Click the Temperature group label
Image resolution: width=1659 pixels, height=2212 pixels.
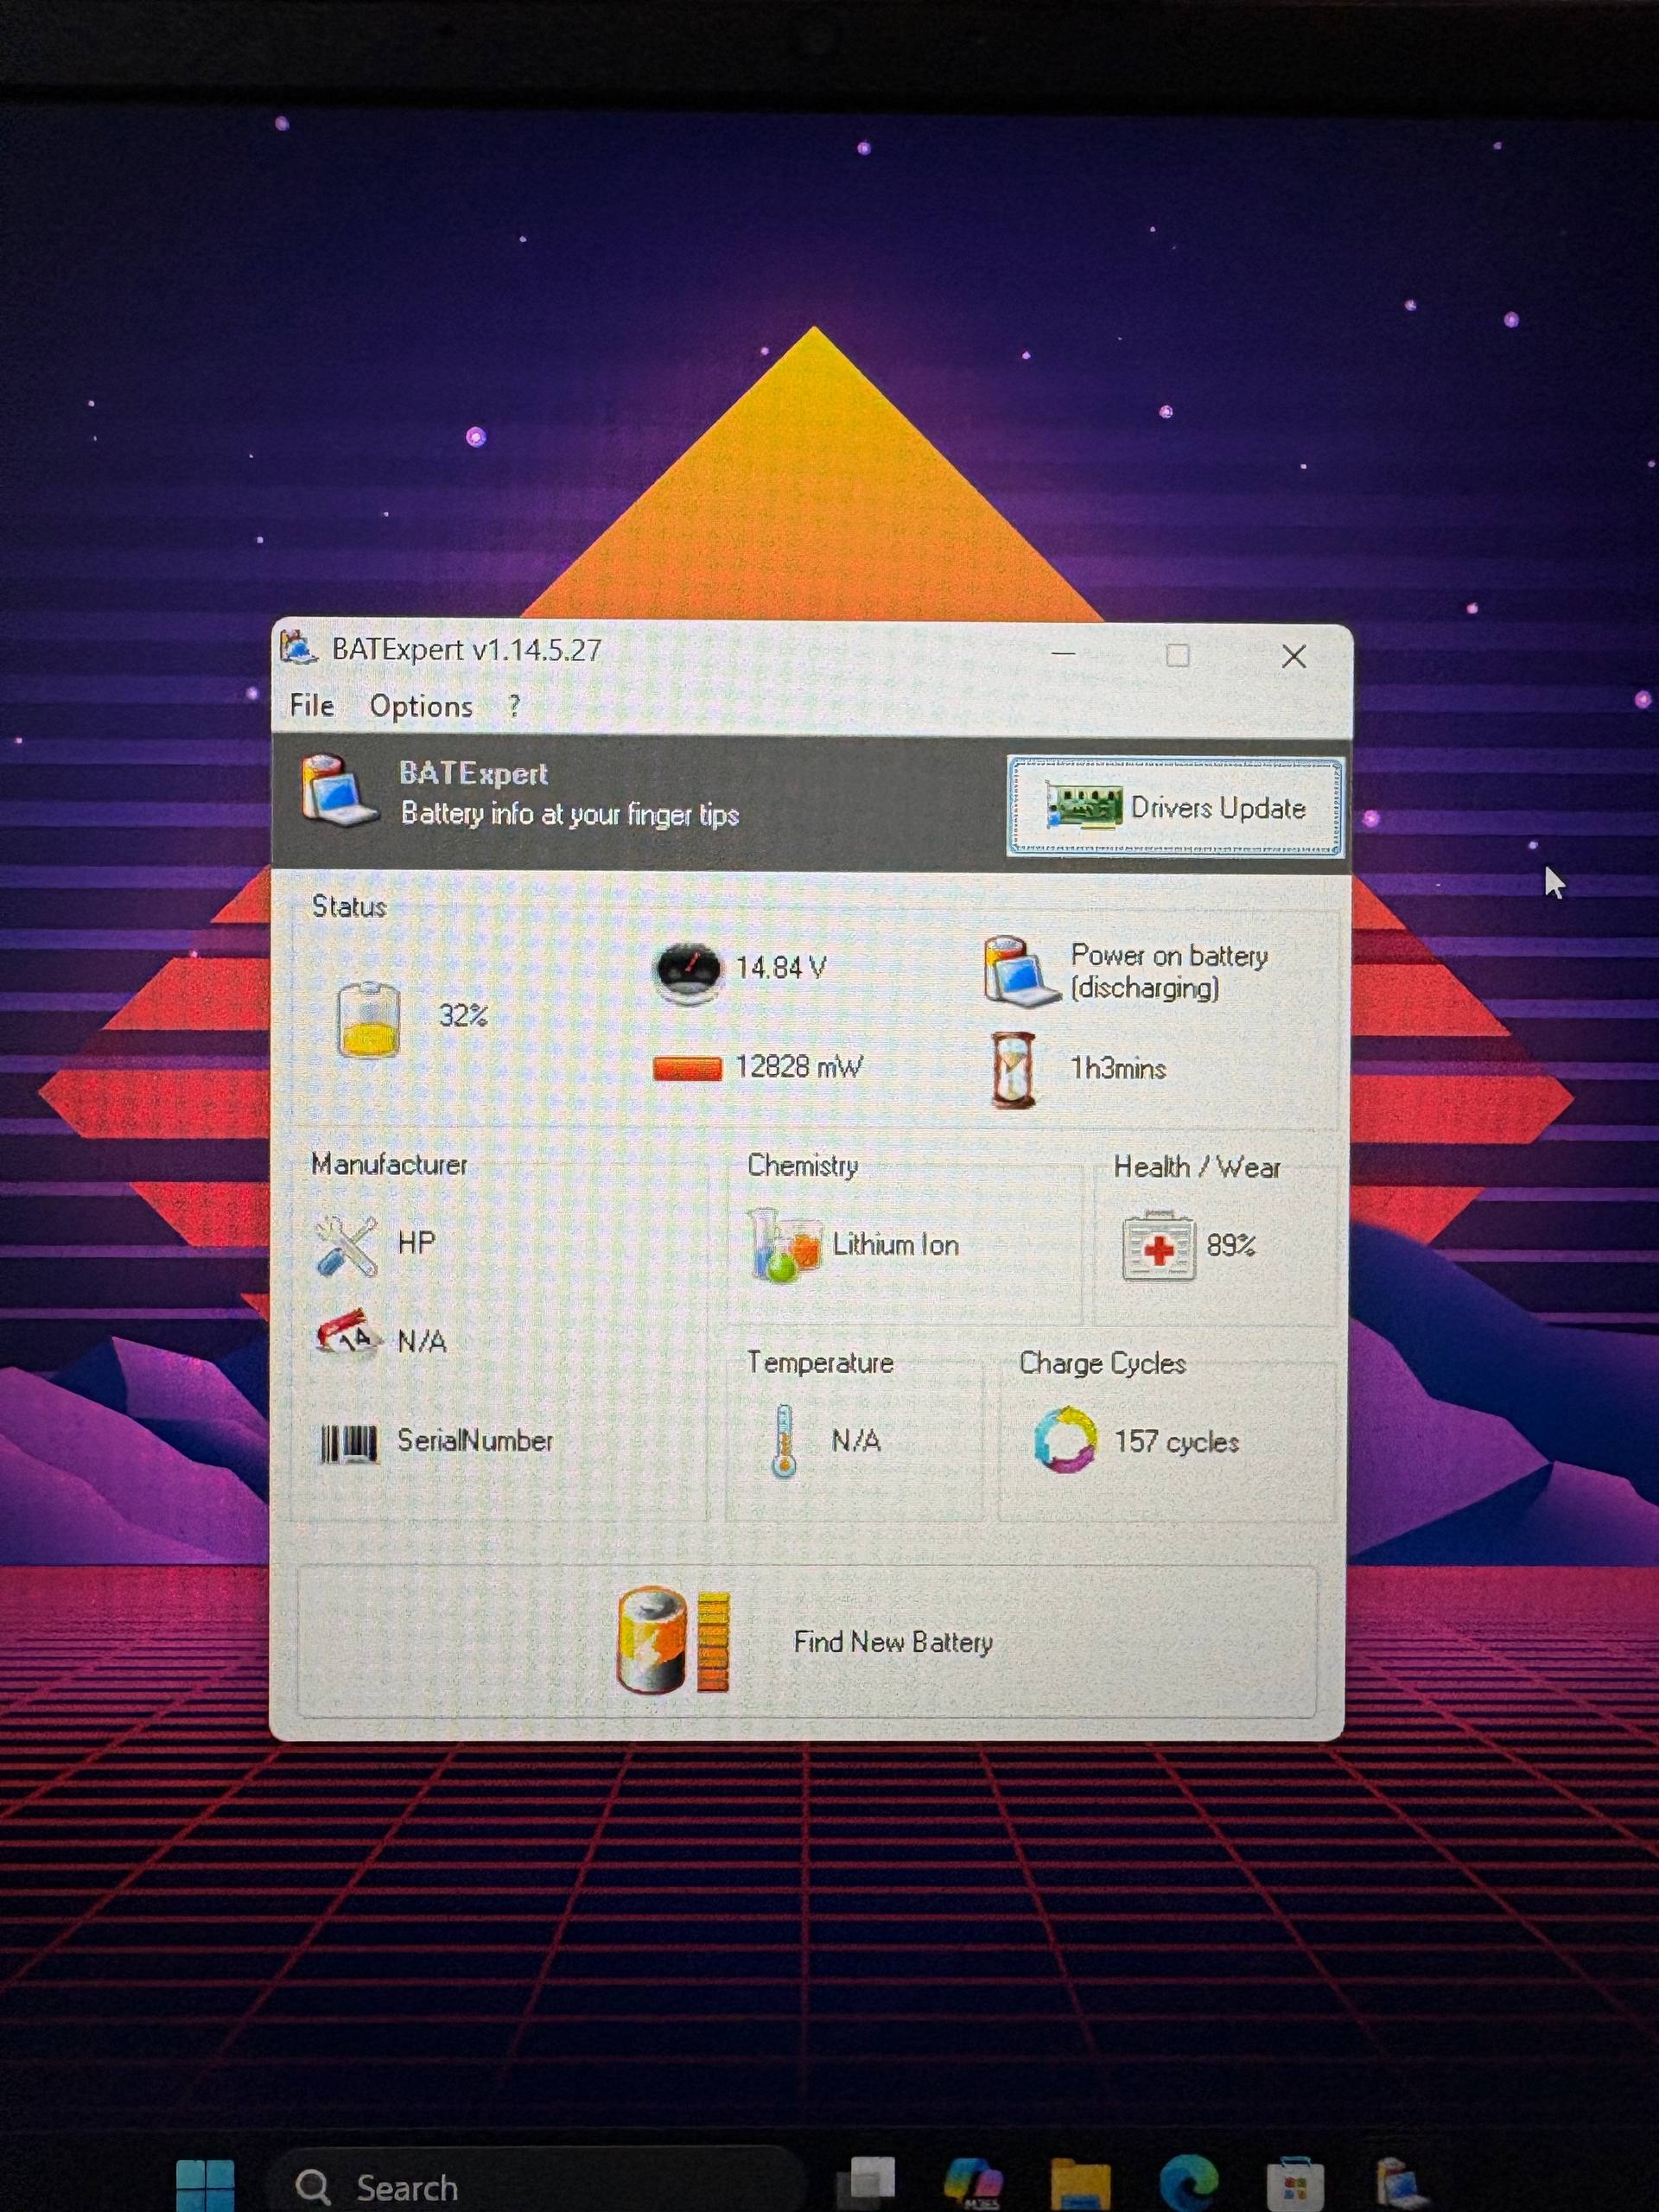[x=820, y=1363]
